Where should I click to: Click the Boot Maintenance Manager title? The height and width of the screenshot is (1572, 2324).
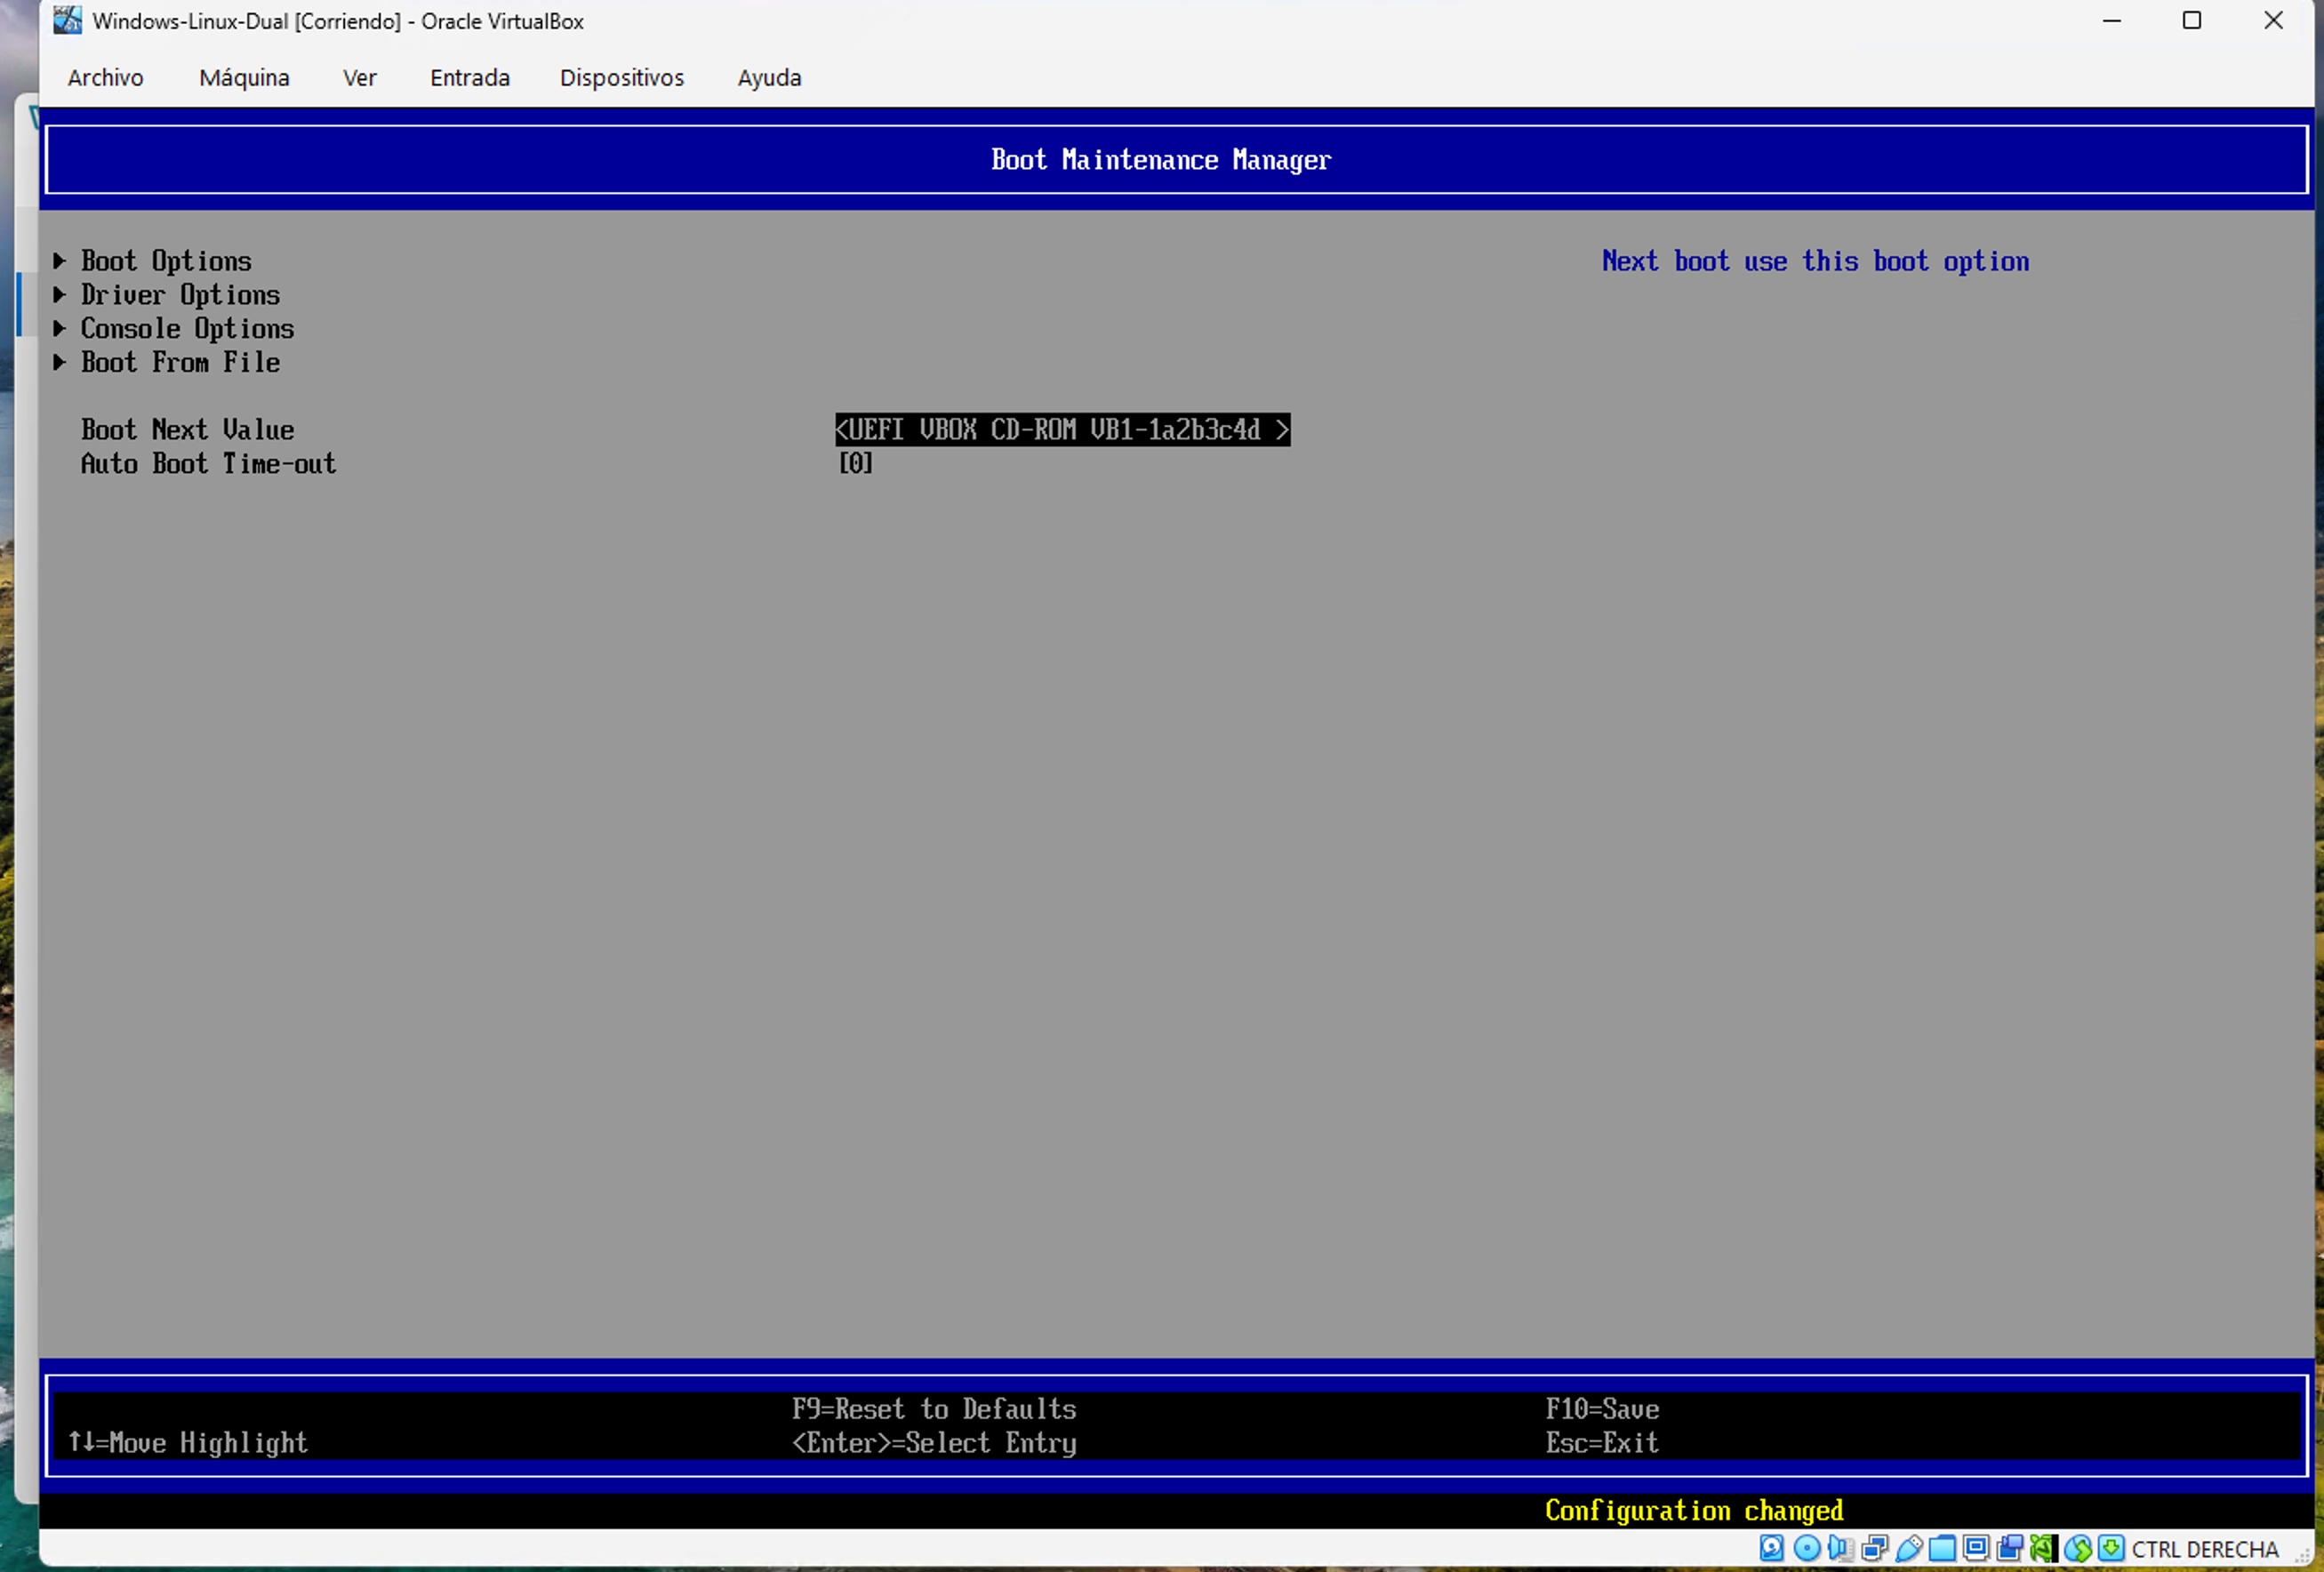point(1161,160)
